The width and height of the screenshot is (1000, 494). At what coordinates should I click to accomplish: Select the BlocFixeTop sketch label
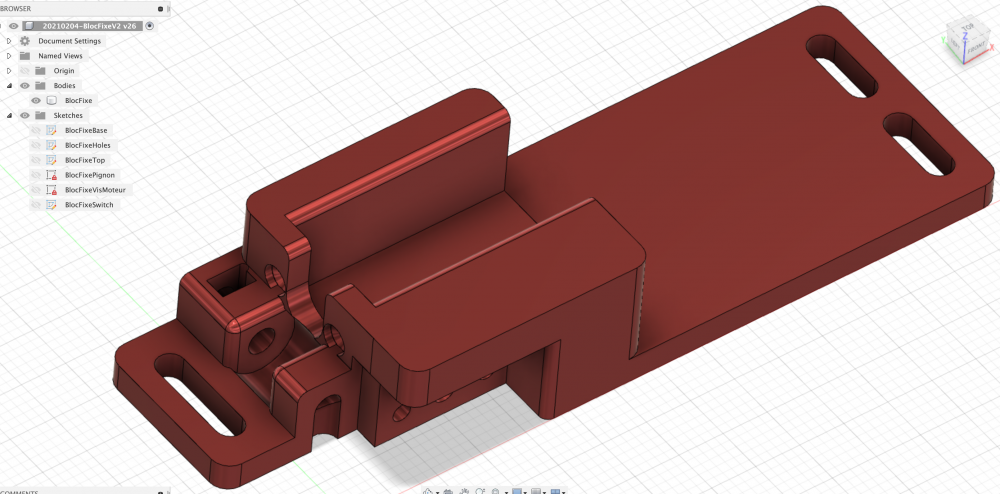tap(85, 160)
